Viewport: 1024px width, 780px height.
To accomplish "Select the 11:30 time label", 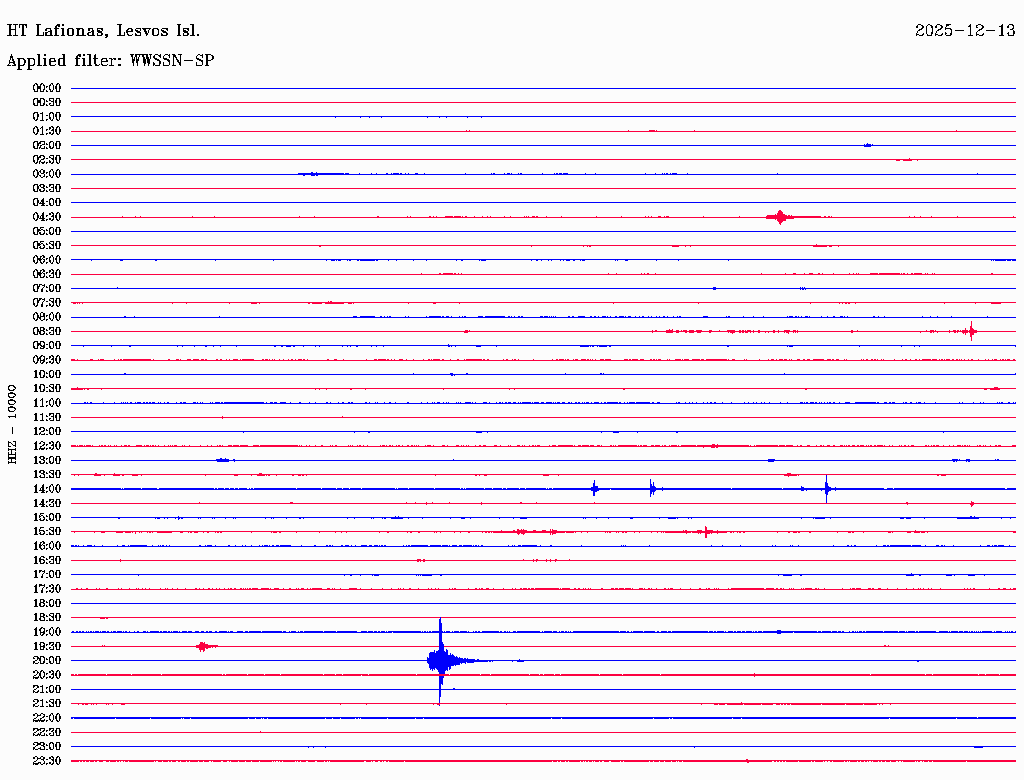I will point(47,417).
